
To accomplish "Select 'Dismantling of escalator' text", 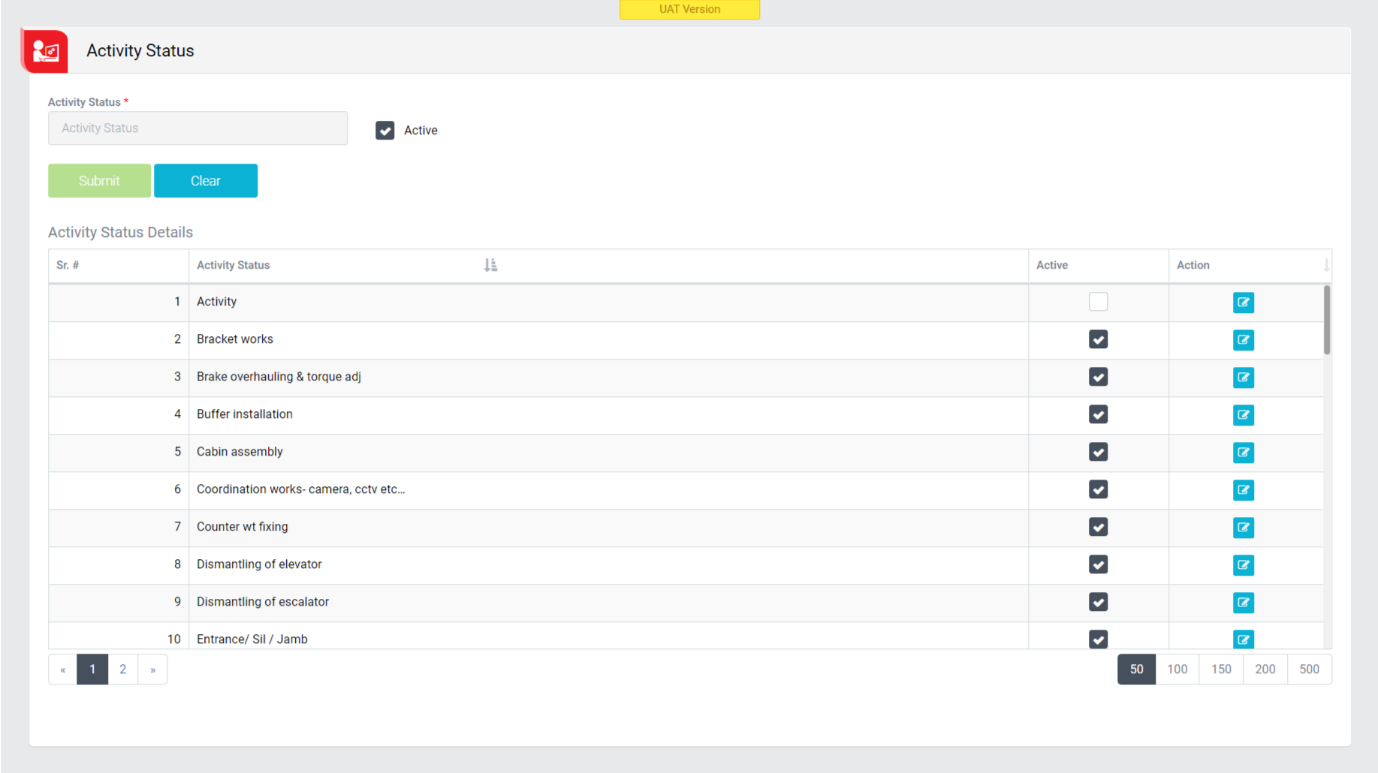I will click(263, 602).
